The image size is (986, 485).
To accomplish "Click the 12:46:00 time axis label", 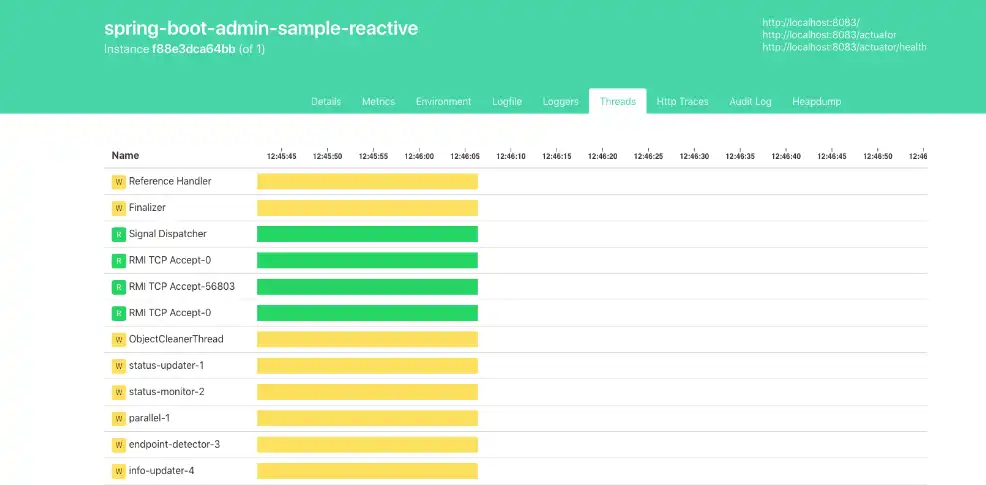I will (419, 157).
